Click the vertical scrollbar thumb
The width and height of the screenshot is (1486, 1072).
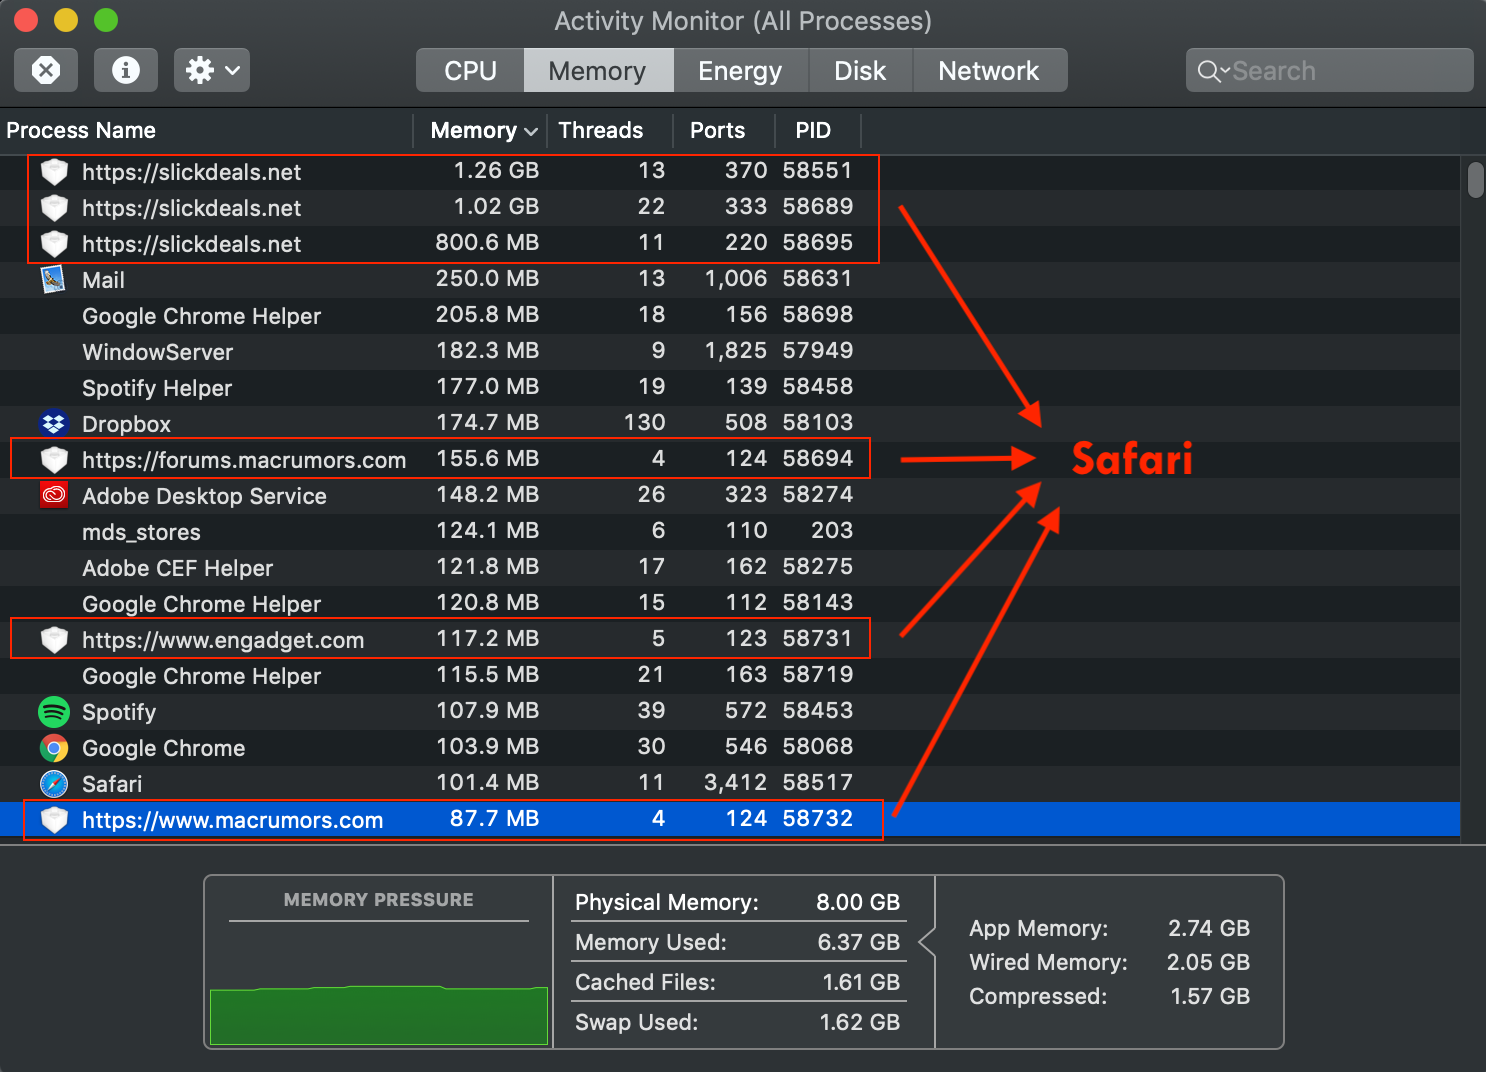click(x=1475, y=181)
